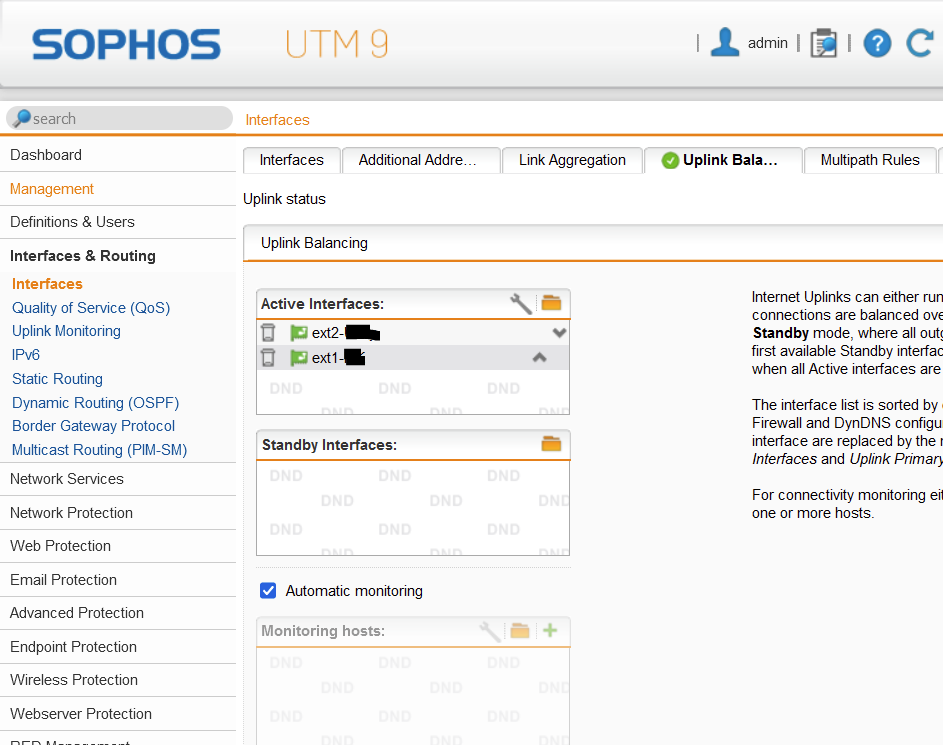Image resolution: width=943 pixels, height=745 pixels.
Task: Open Static Routing in the sidebar
Action: coord(57,379)
